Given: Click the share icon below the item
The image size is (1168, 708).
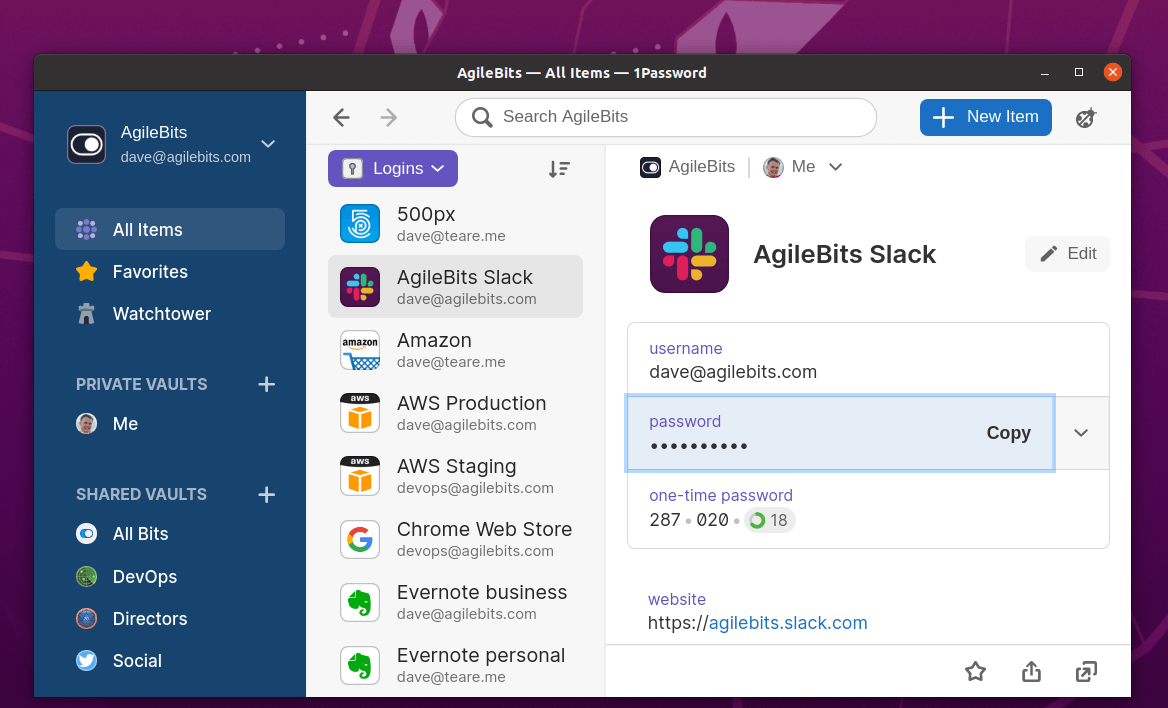Looking at the screenshot, I should click(1031, 671).
